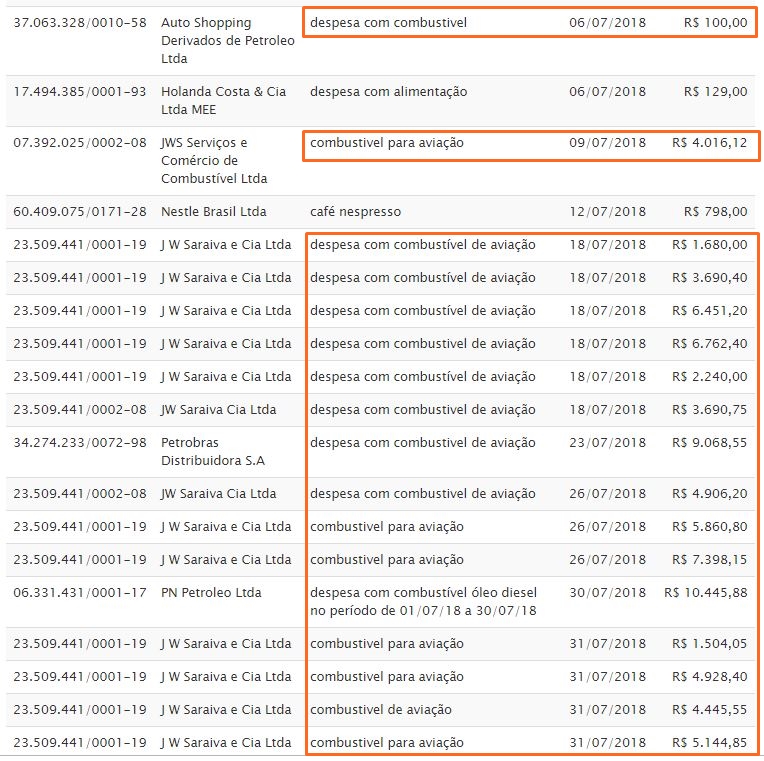Click the R$ 798,00 amount cell
Viewport: 764px width, 761px height.
tap(715, 211)
